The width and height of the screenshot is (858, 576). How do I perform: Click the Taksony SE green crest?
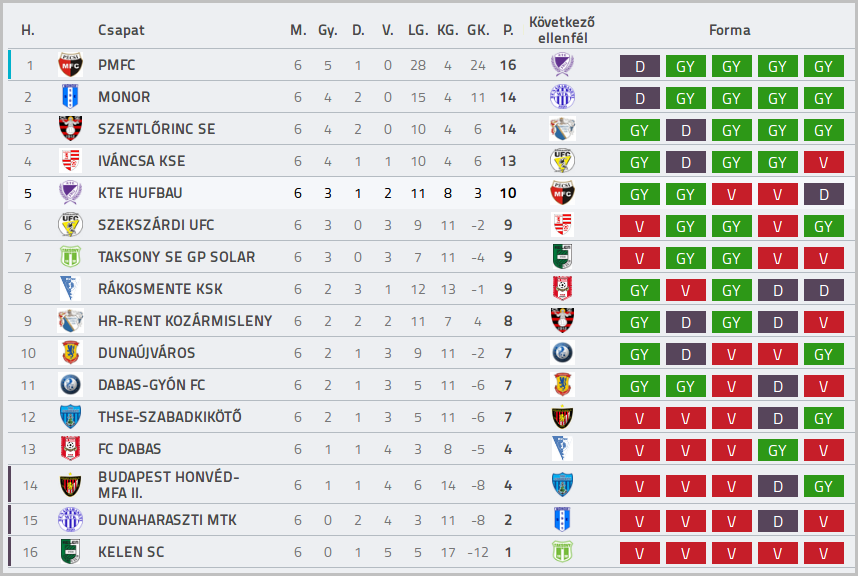(x=70, y=257)
